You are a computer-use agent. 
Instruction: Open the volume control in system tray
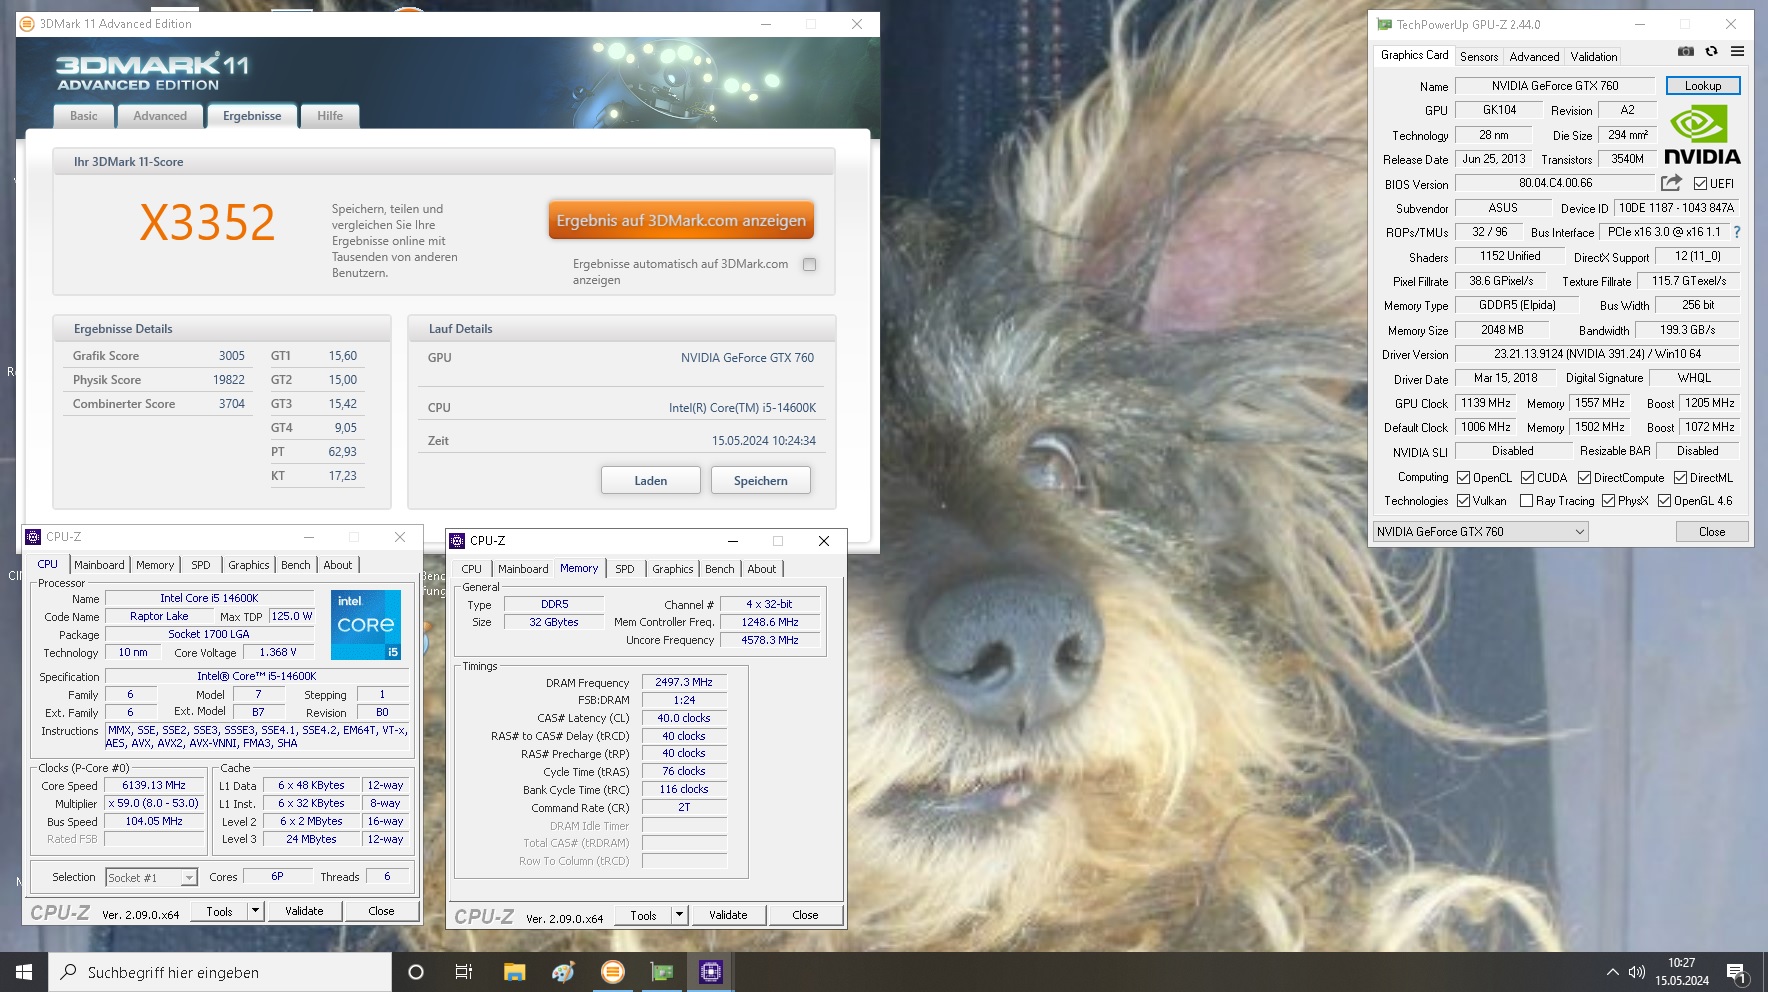tap(1637, 972)
